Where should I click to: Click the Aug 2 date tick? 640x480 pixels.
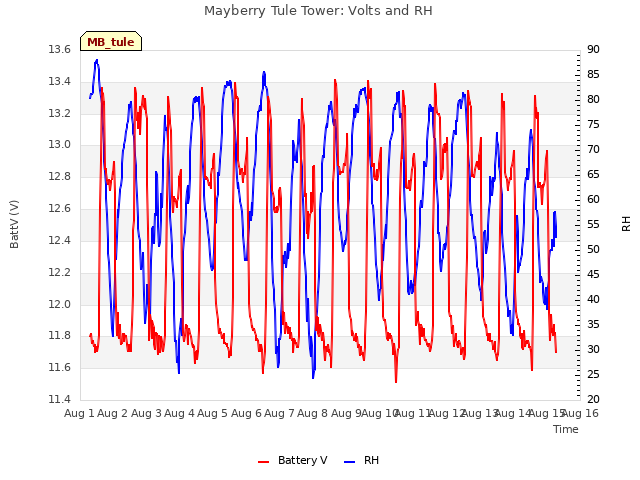pyautogui.click(x=112, y=413)
